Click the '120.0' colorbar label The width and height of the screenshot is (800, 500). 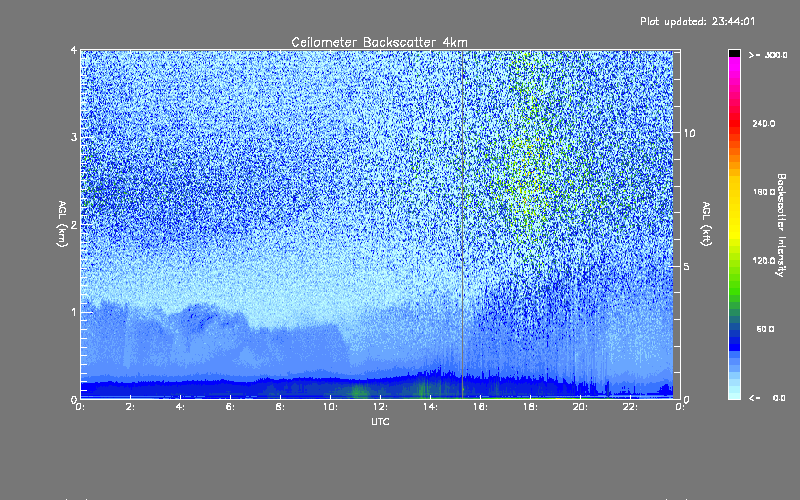[x=764, y=261]
